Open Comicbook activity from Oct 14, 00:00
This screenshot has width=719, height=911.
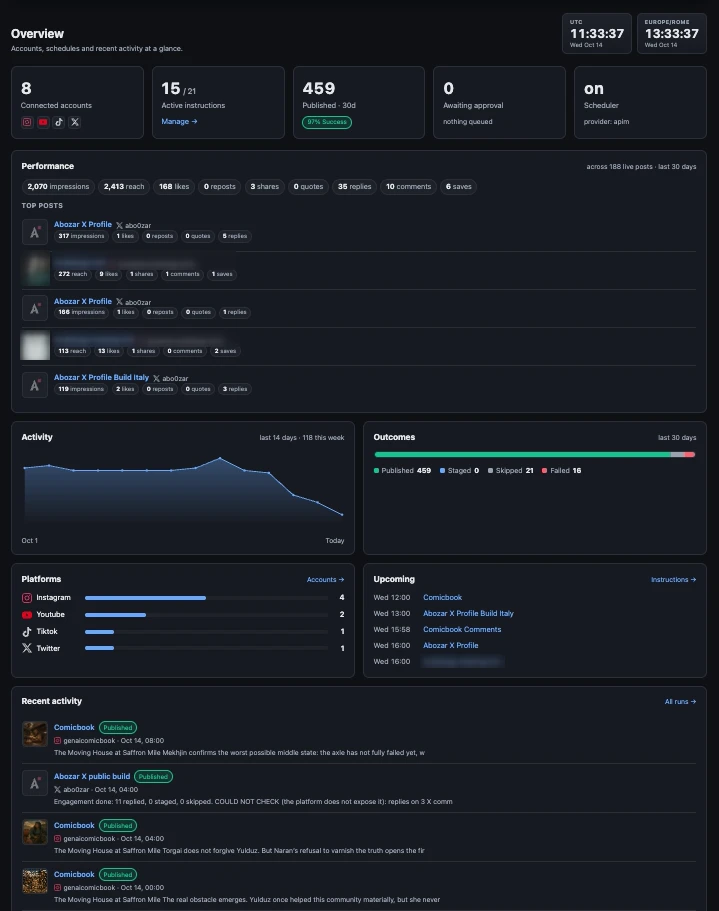coord(74,874)
